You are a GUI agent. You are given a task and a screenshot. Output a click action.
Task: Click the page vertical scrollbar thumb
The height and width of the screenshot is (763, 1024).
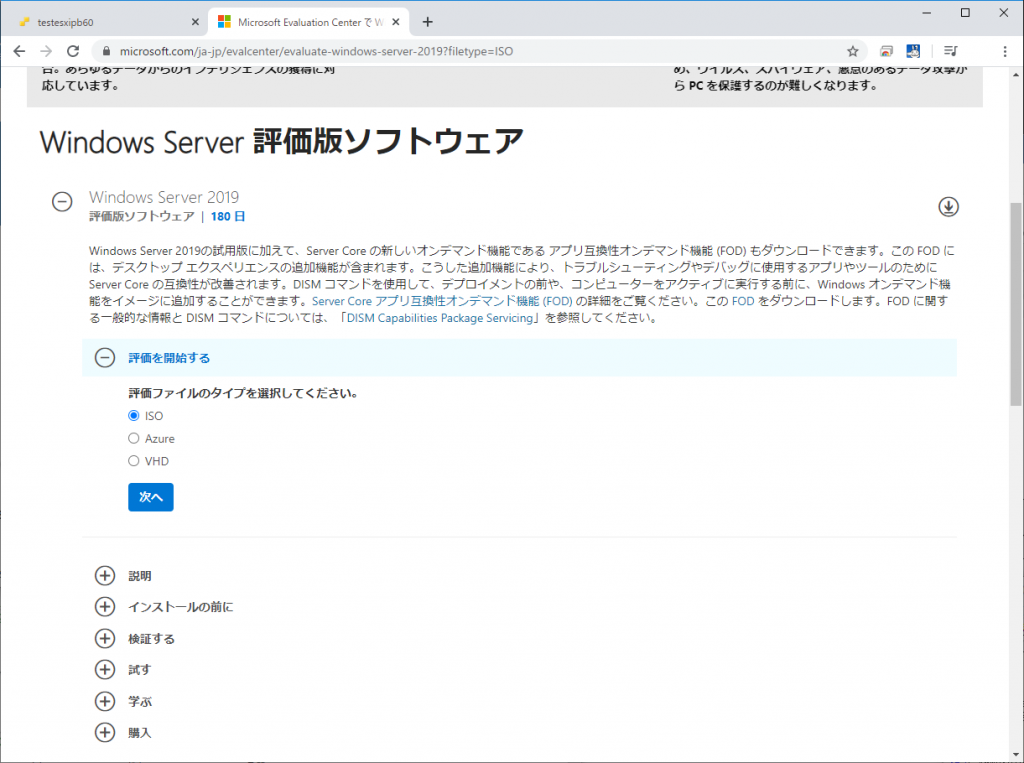click(1016, 304)
